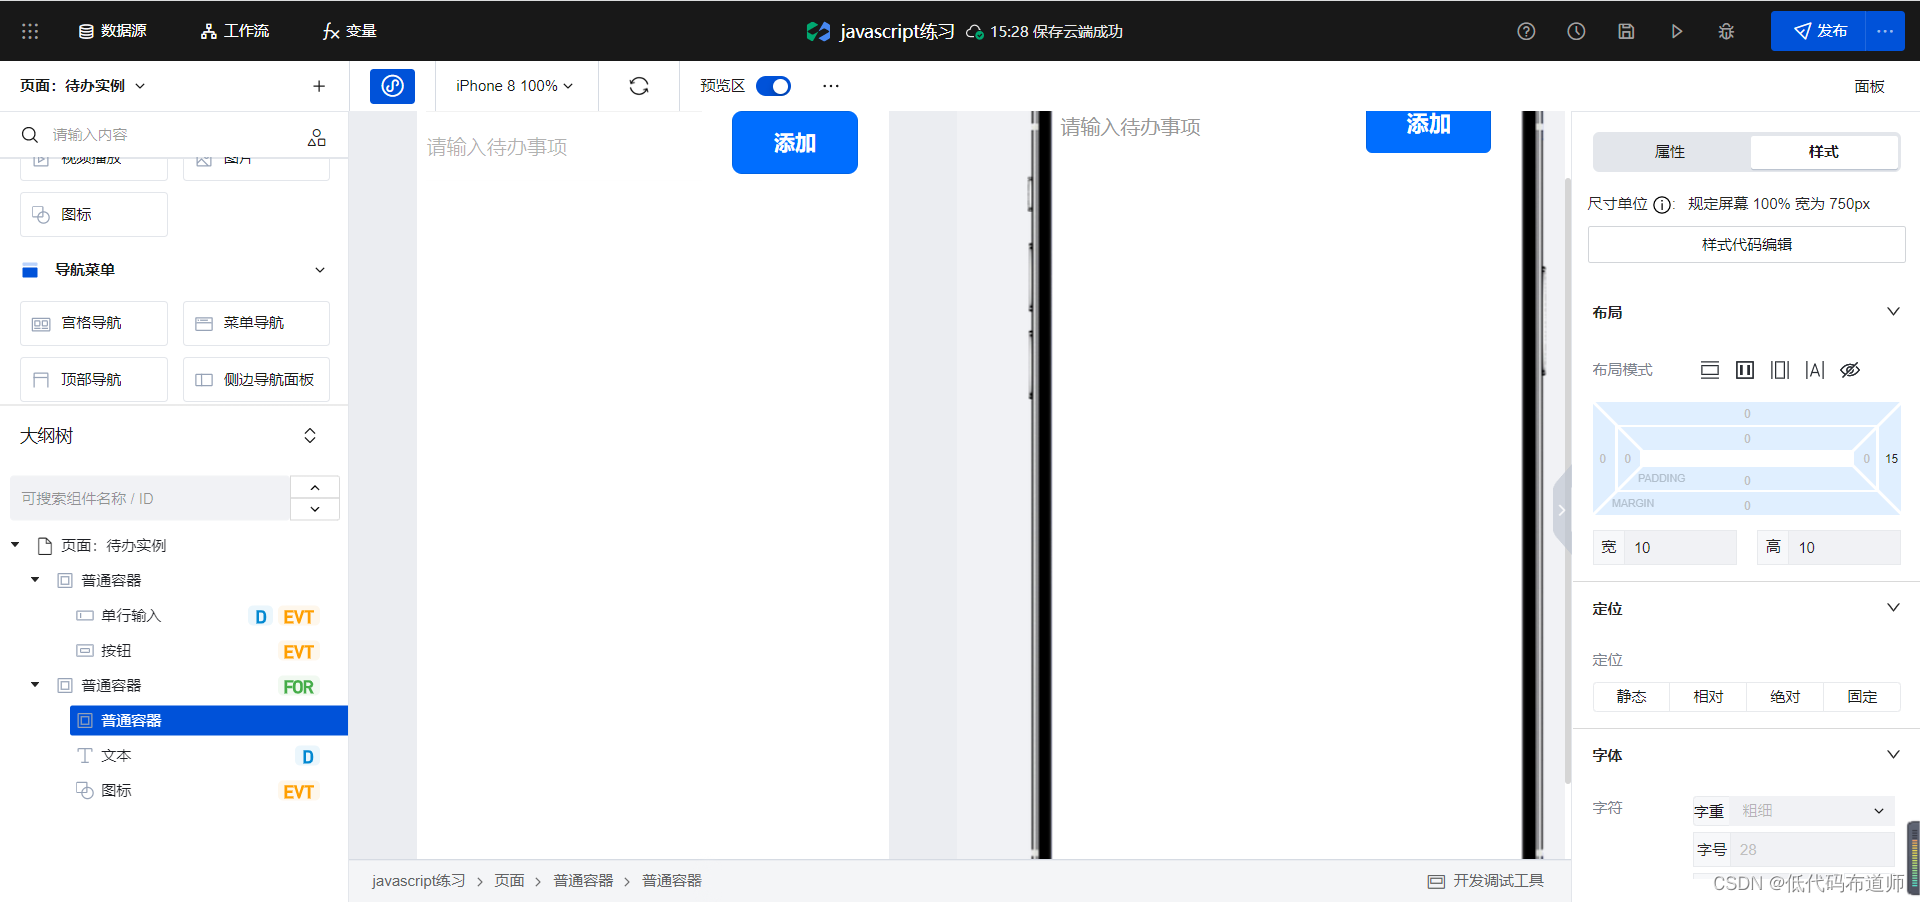Open the 数据源 data source menu

[113, 31]
